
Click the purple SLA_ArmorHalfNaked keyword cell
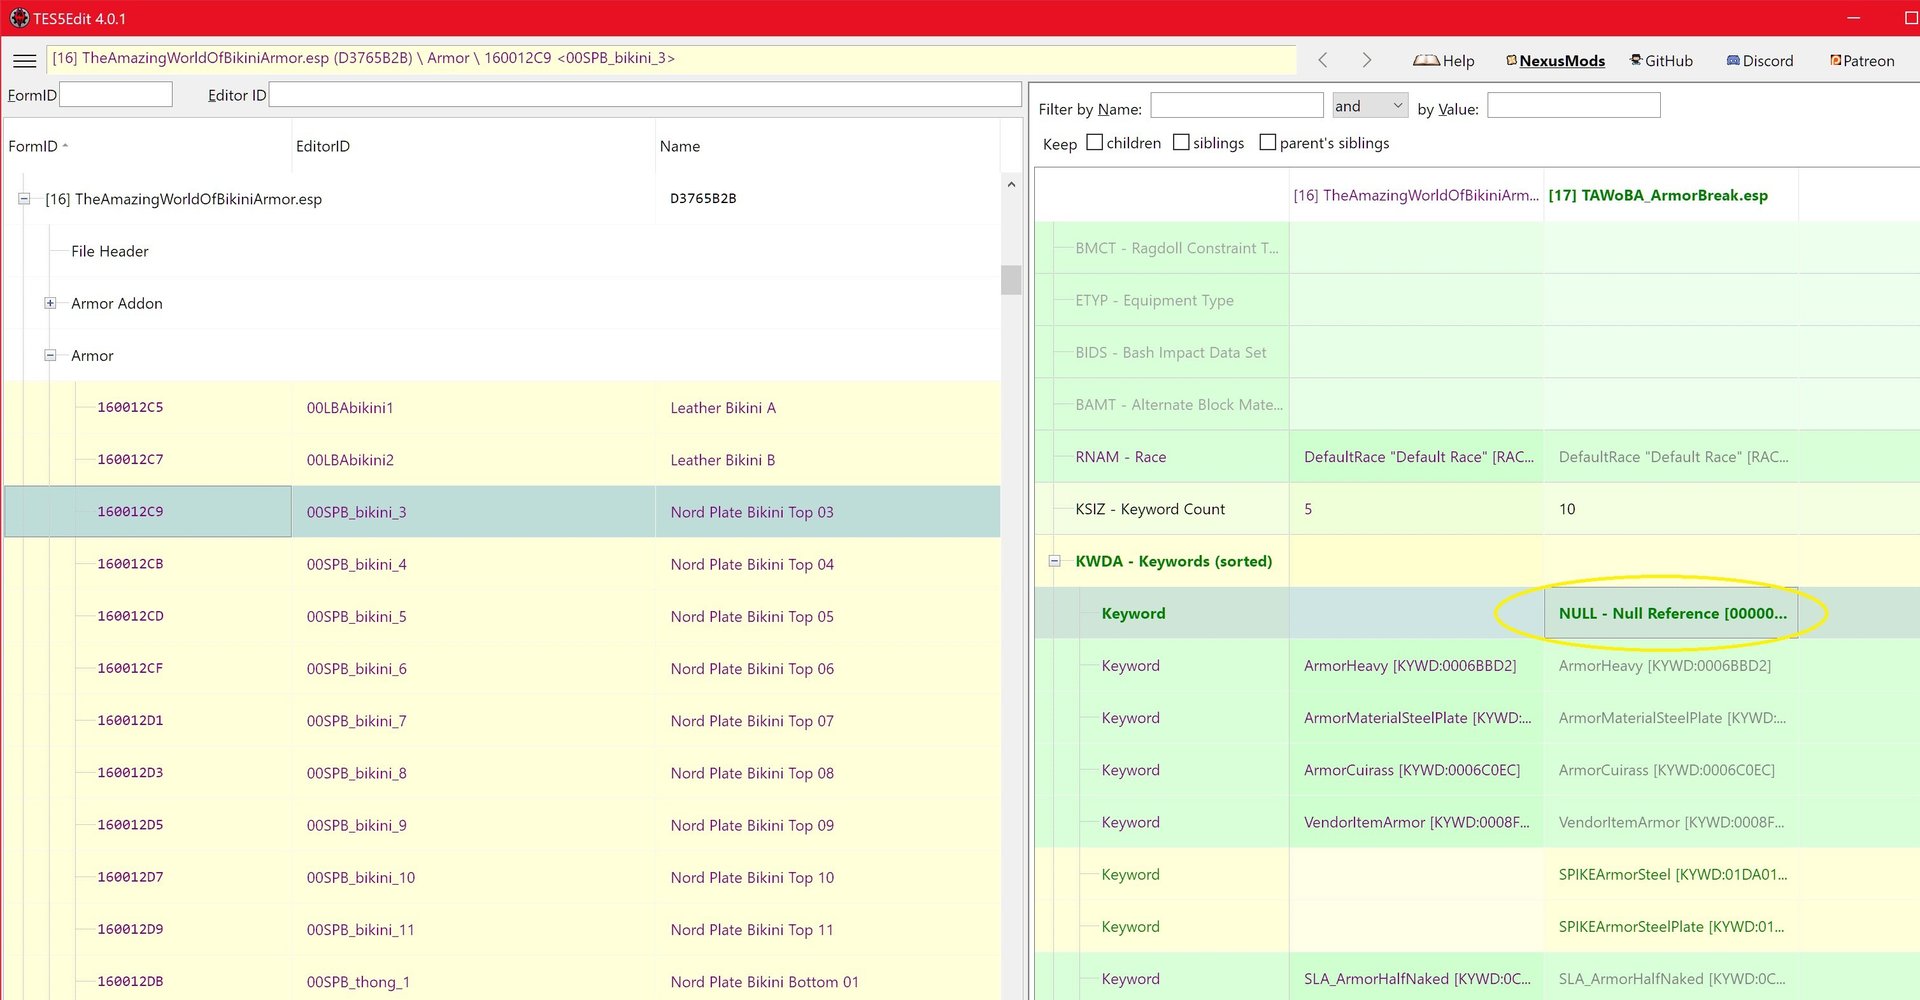(x=1416, y=978)
